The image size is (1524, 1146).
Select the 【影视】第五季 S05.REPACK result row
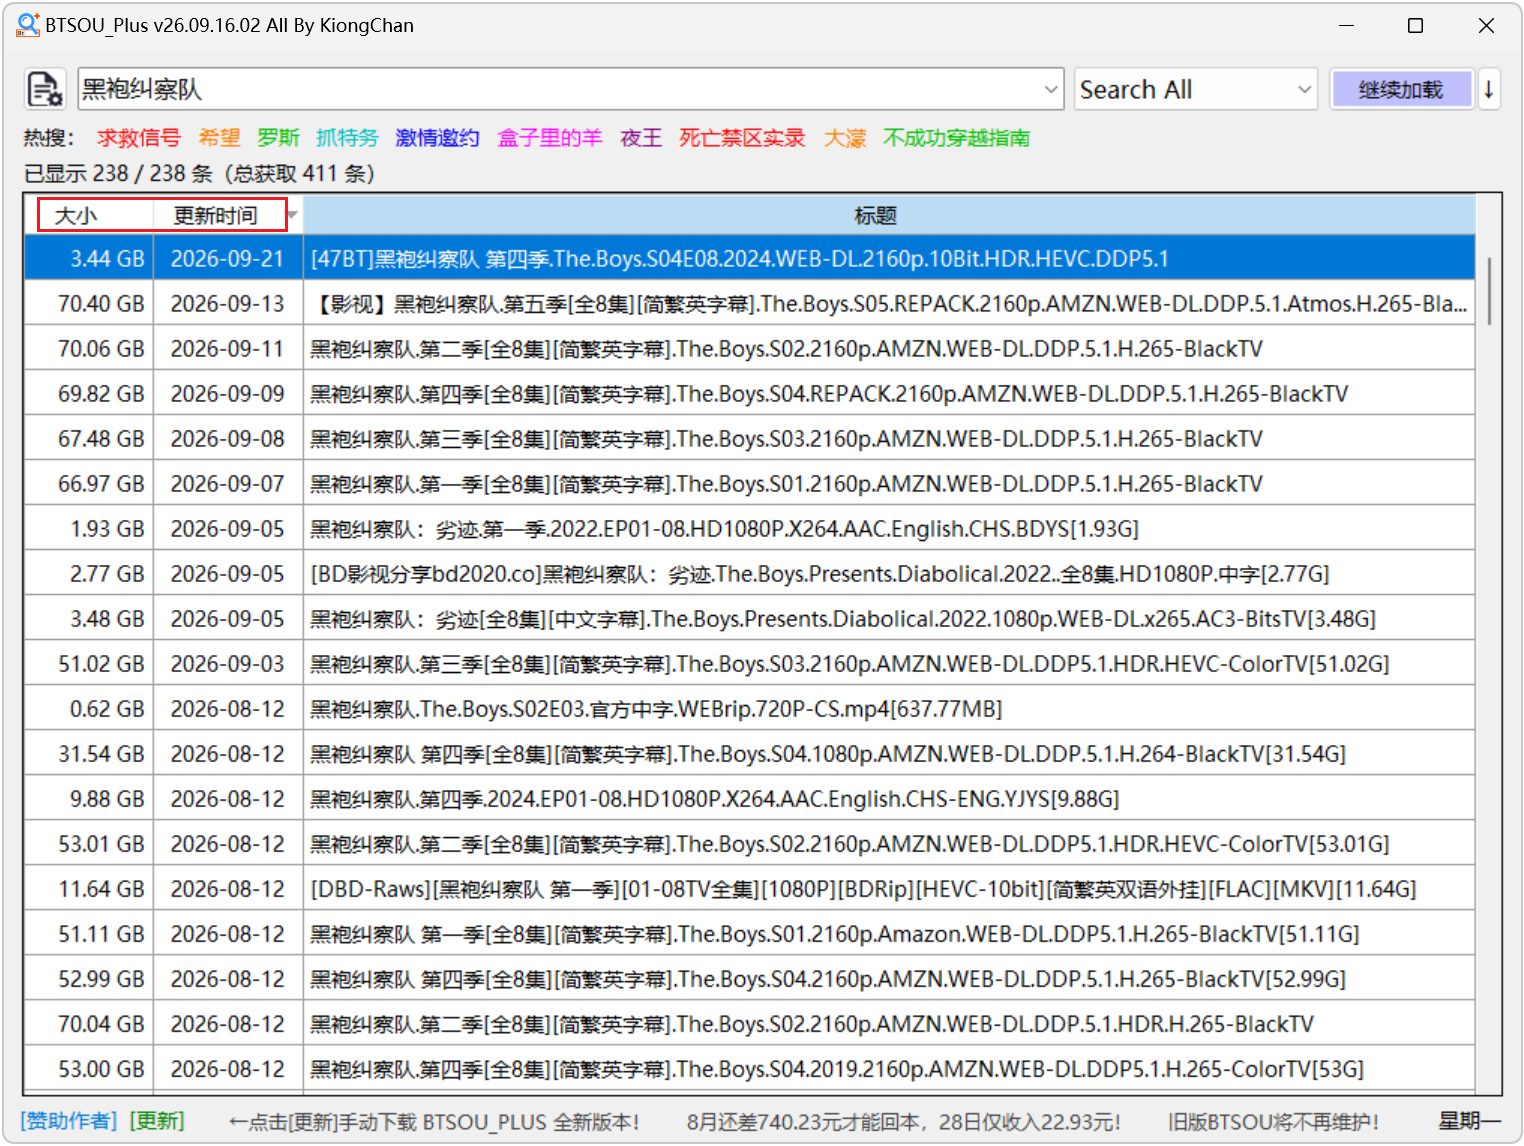[x=749, y=303]
